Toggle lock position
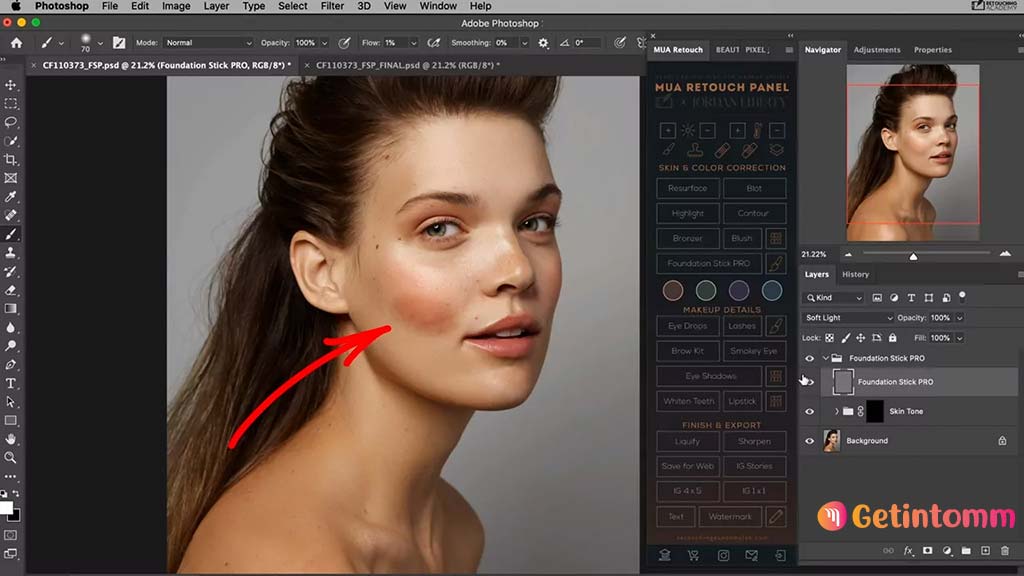The image size is (1024, 576). [861, 338]
